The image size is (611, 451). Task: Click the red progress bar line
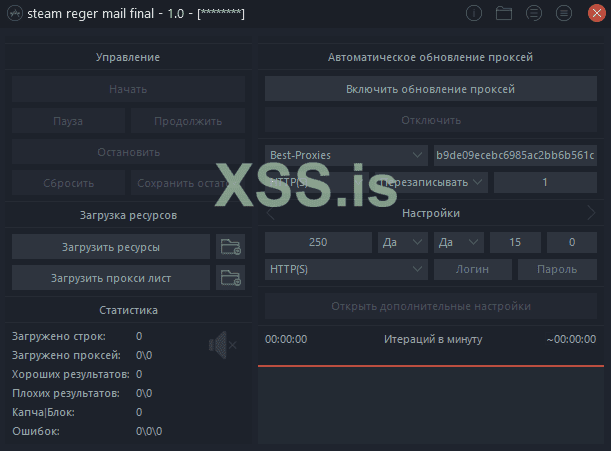[x=431, y=366]
